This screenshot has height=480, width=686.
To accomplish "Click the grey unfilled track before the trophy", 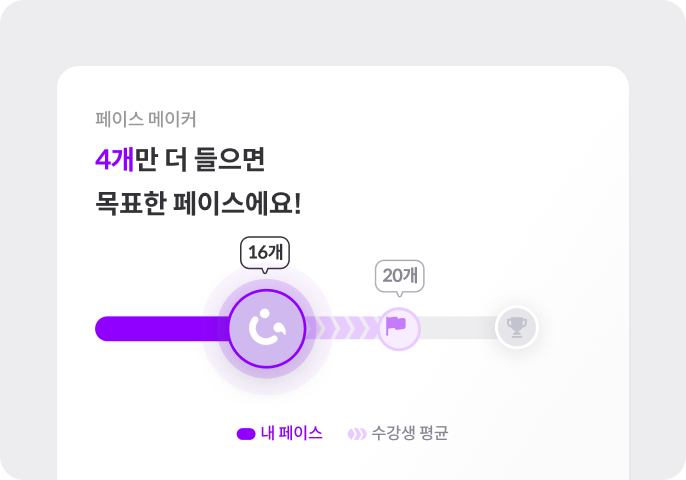I will (458, 328).
